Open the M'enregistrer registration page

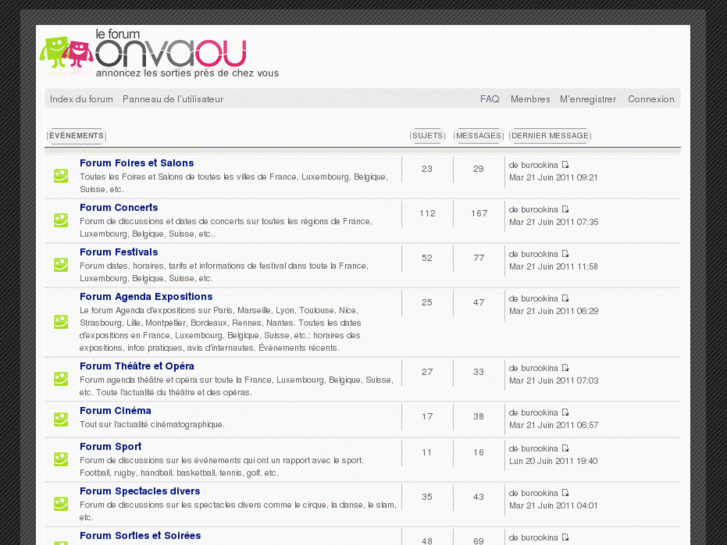click(x=588, y=99)
